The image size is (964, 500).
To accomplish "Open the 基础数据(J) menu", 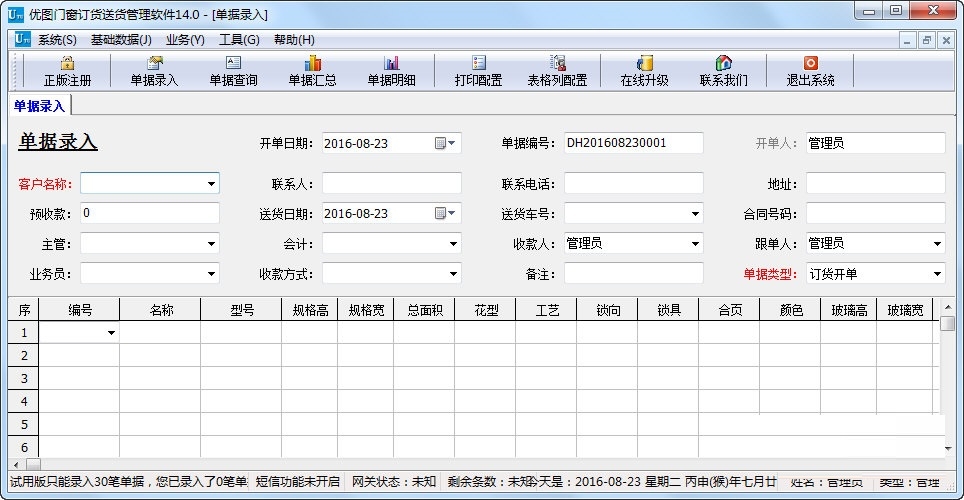I will tap(121, 40).
